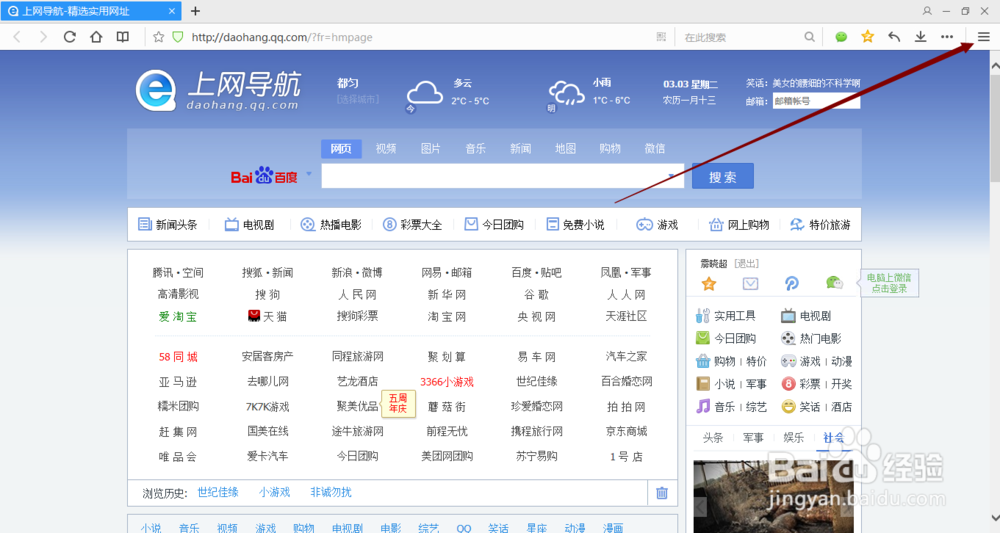Click 电脑上微信 点击登录 tooltip
1000x533 pixels.
(889, 283)
